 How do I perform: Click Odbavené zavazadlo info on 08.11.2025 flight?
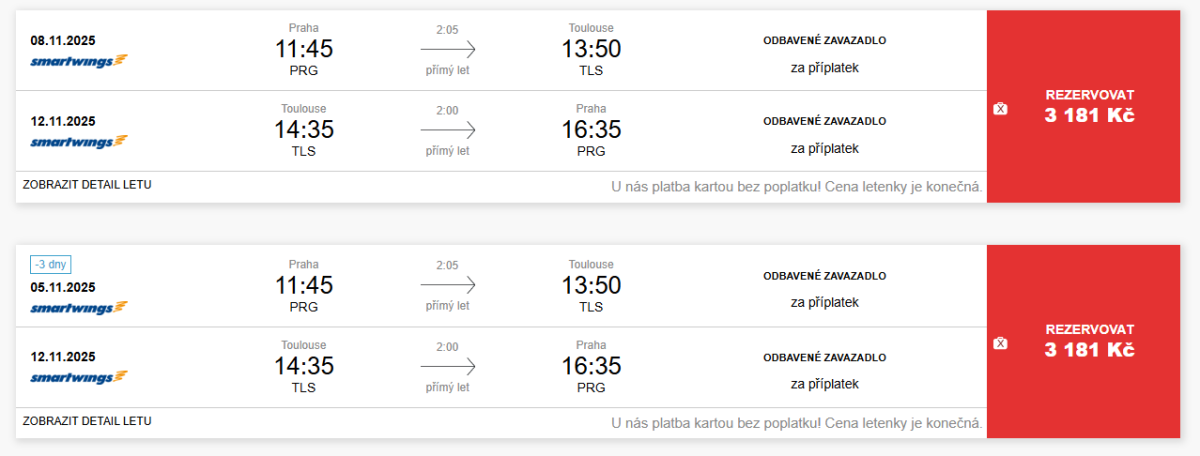[825, 41]
